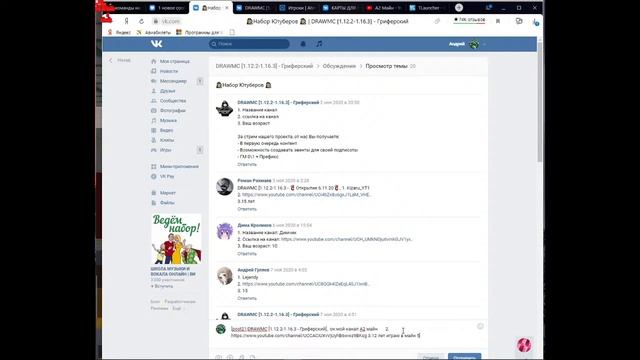Open the Андрей profile dropdown in header
The width and height of the screenshot is (640, 360).
click(467, 44)
